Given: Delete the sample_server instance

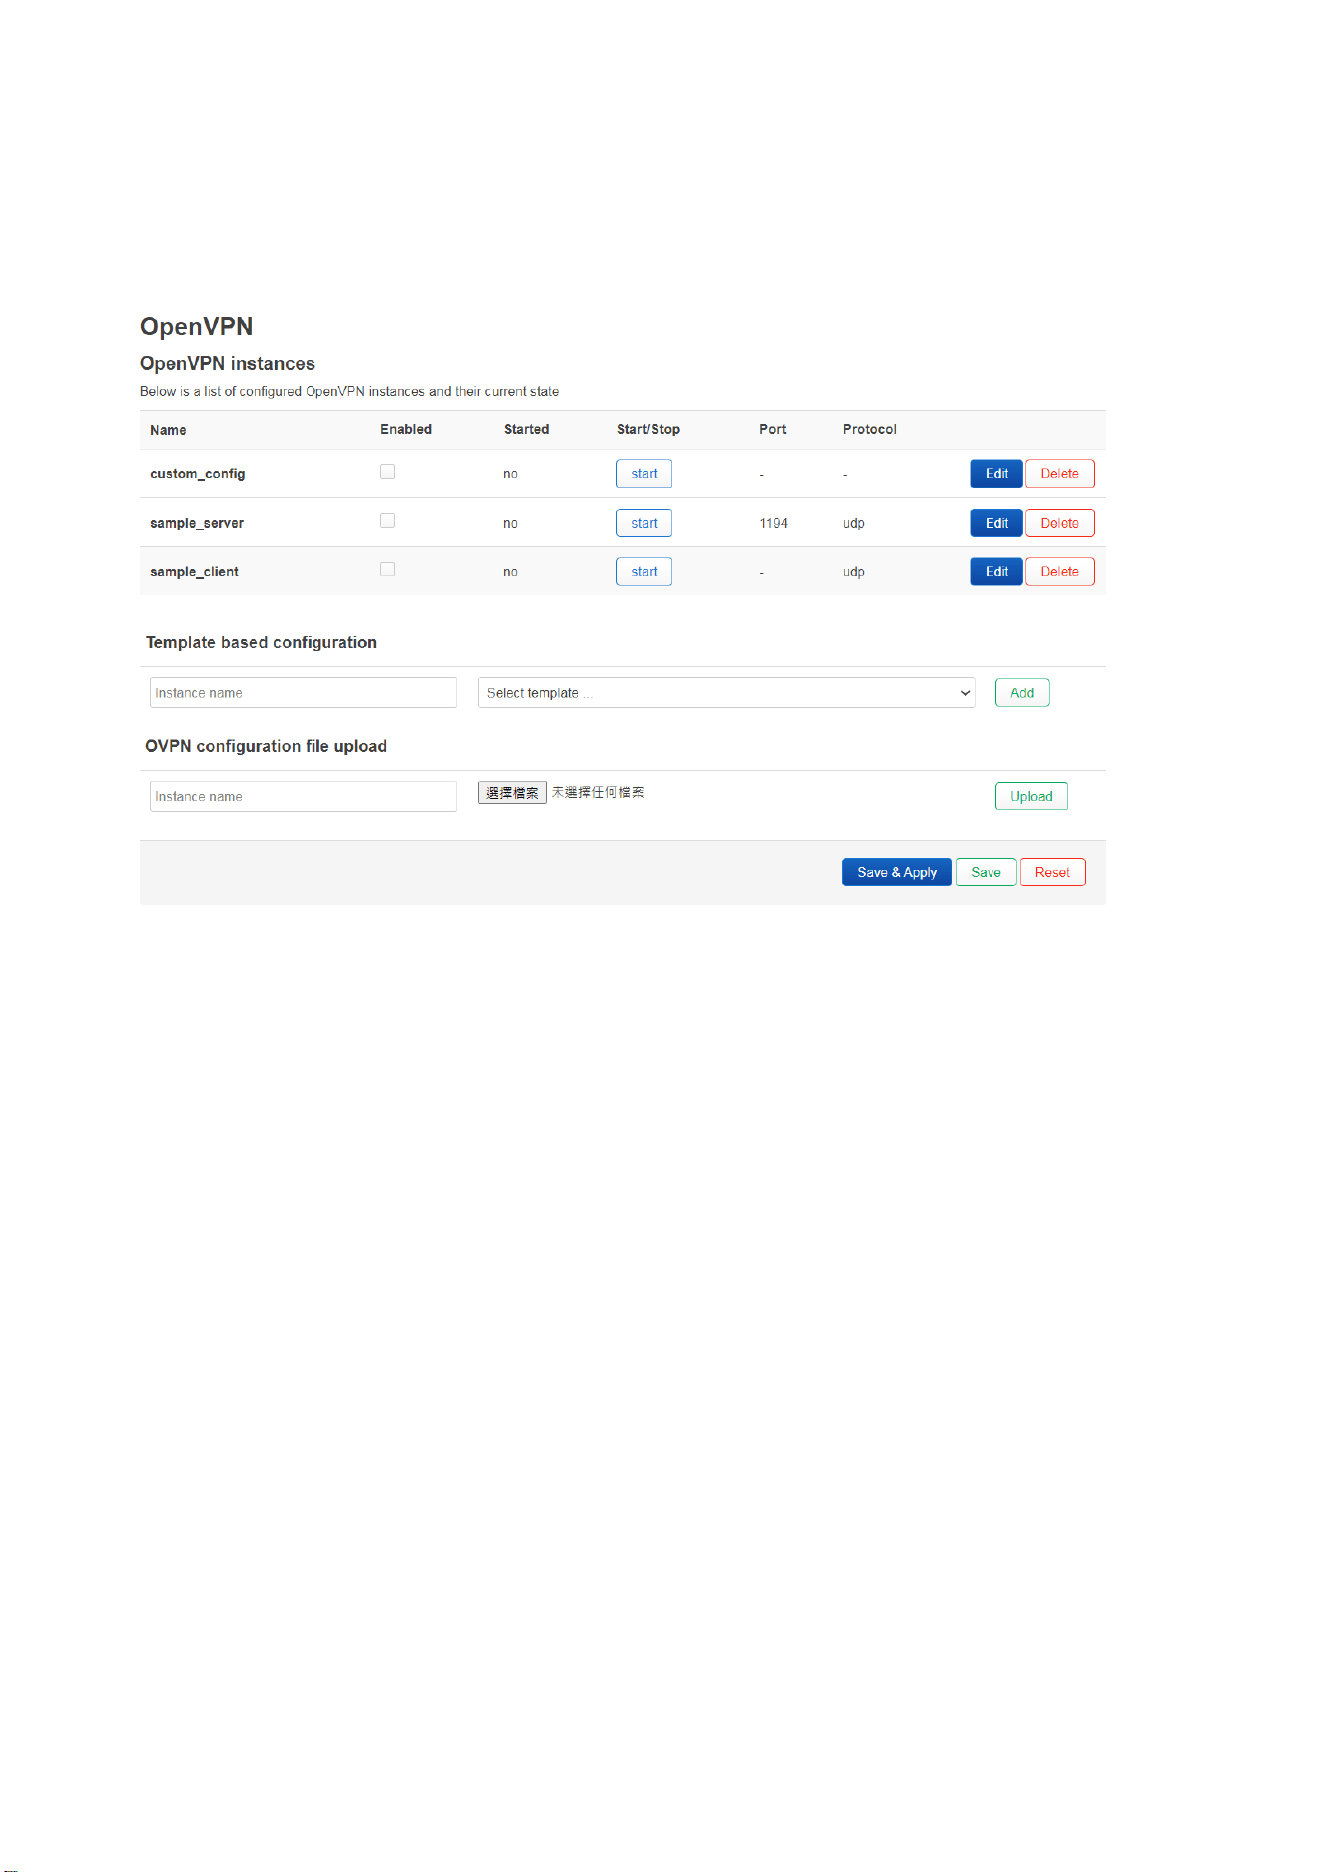Looking at the screenshot, I should [1060, 523].
